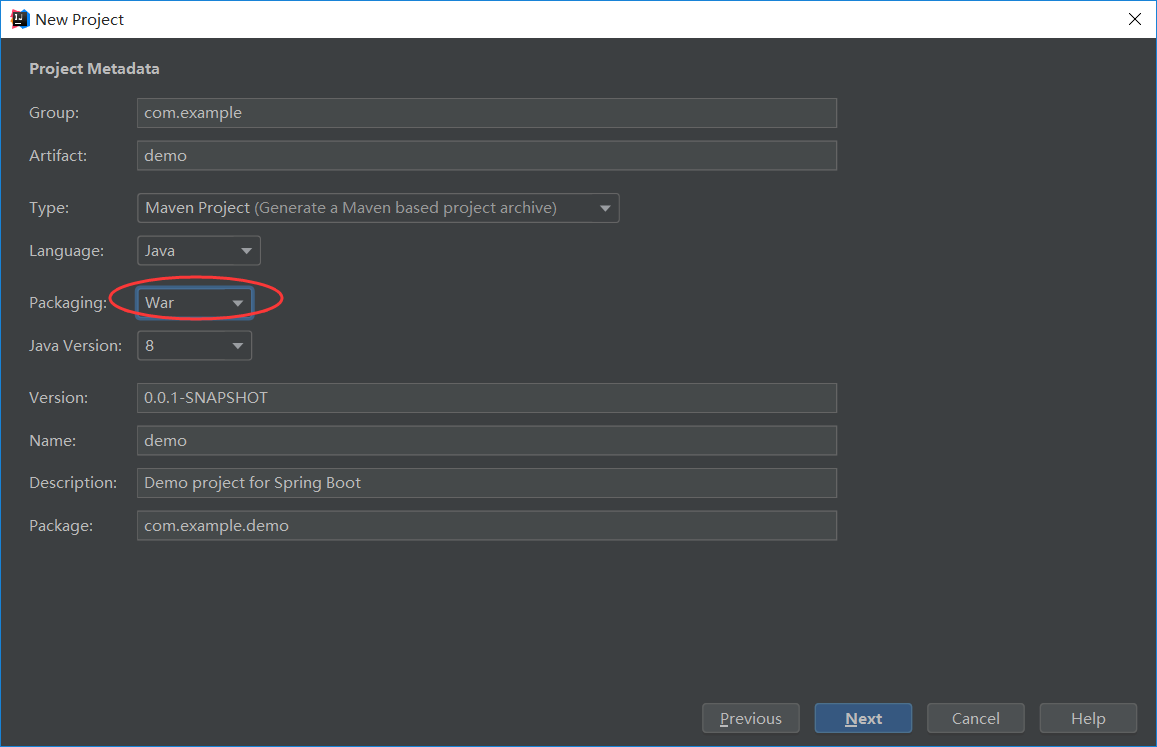Click the Artifact text field
Screen dimensions: 1157x747
(486, 156)
